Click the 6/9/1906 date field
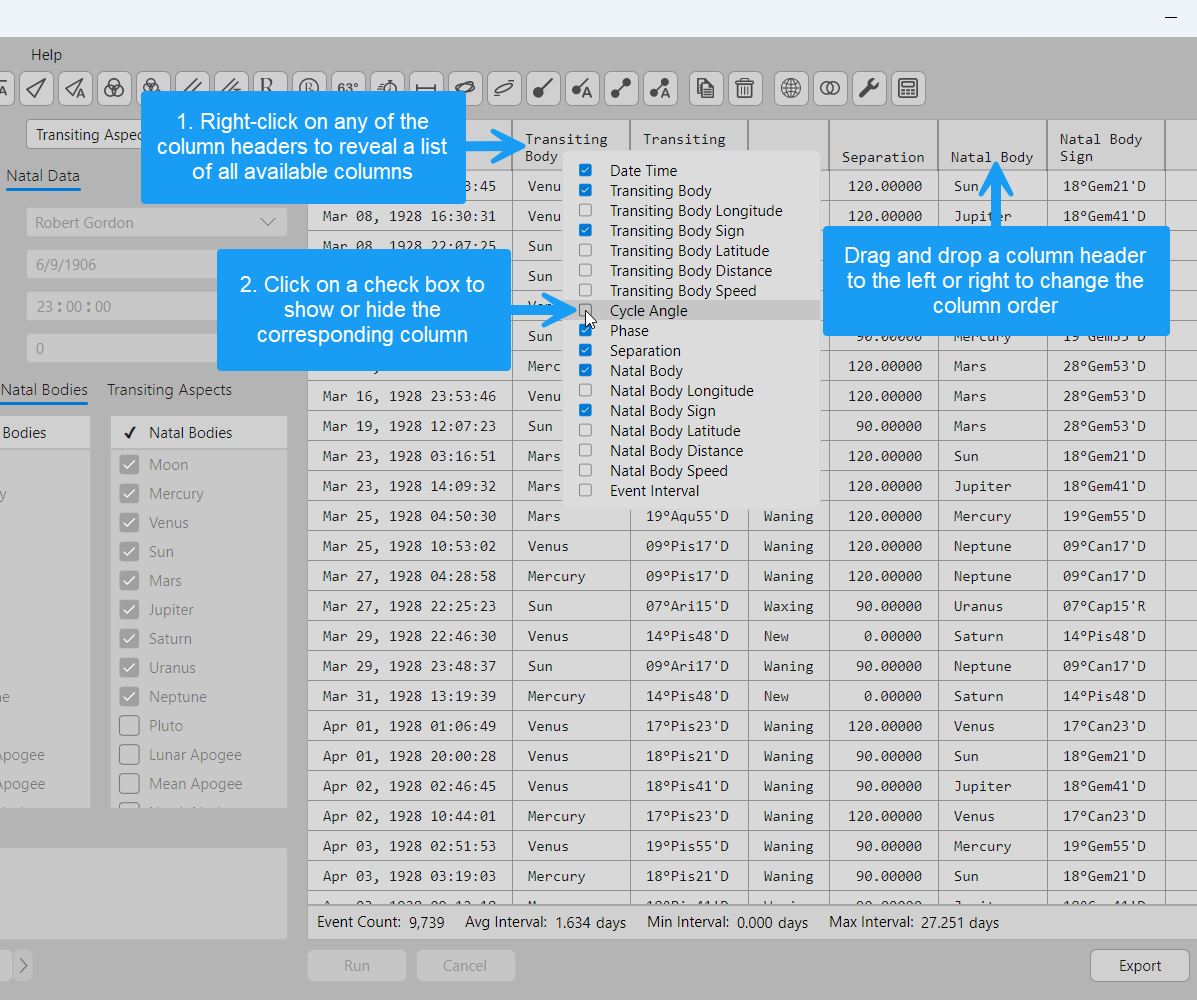The image size is (1197, 1000). 122,265
